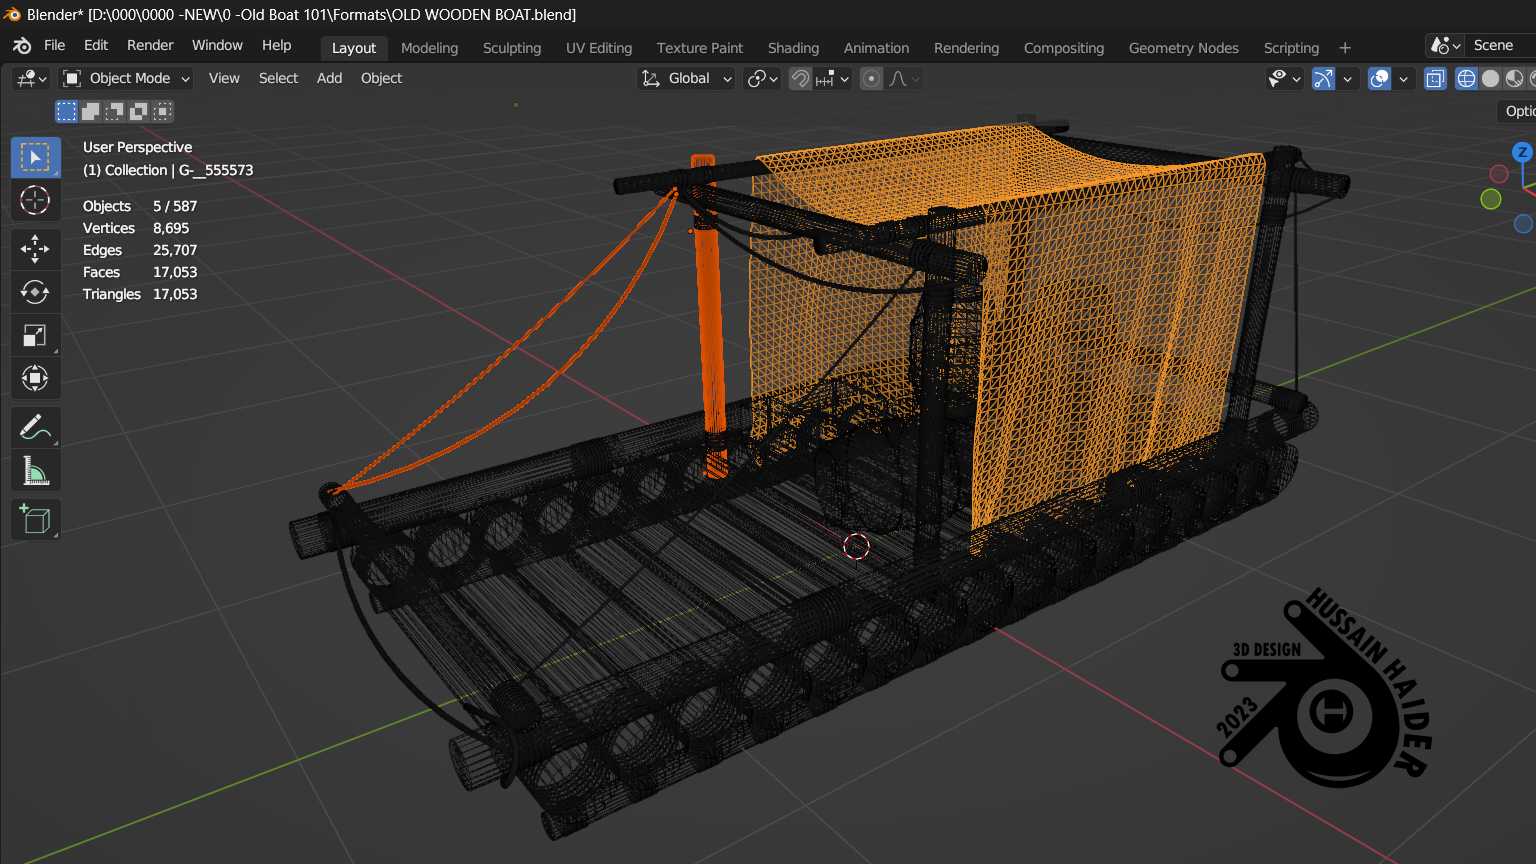Select the Select Box tool

[35, 157]
